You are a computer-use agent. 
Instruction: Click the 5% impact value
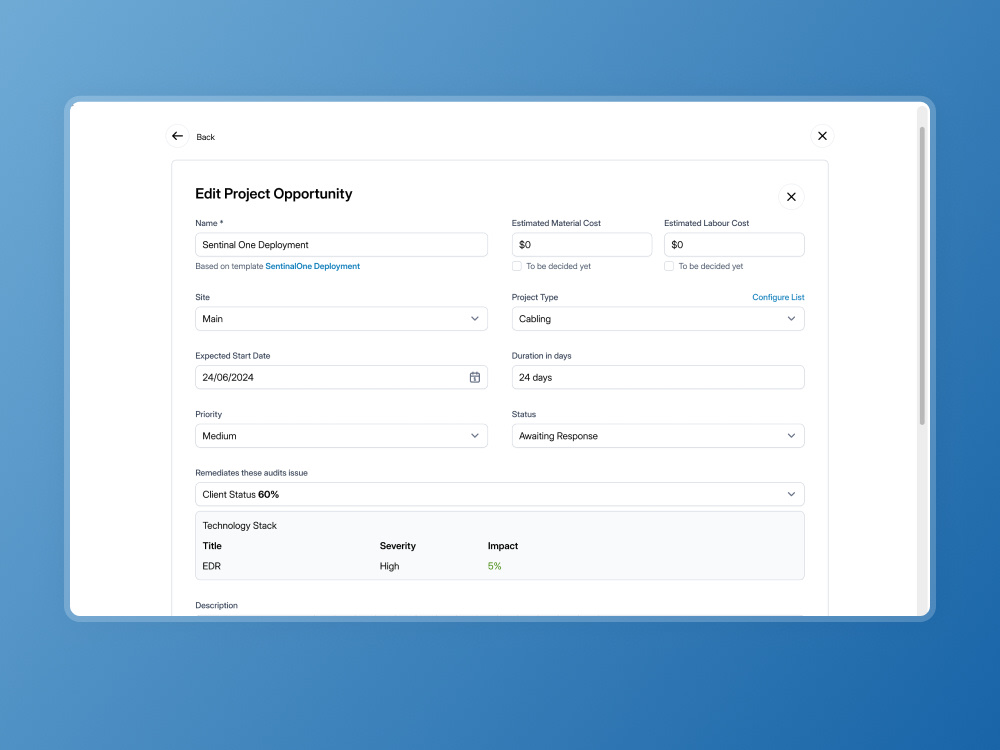pos(494,566)
